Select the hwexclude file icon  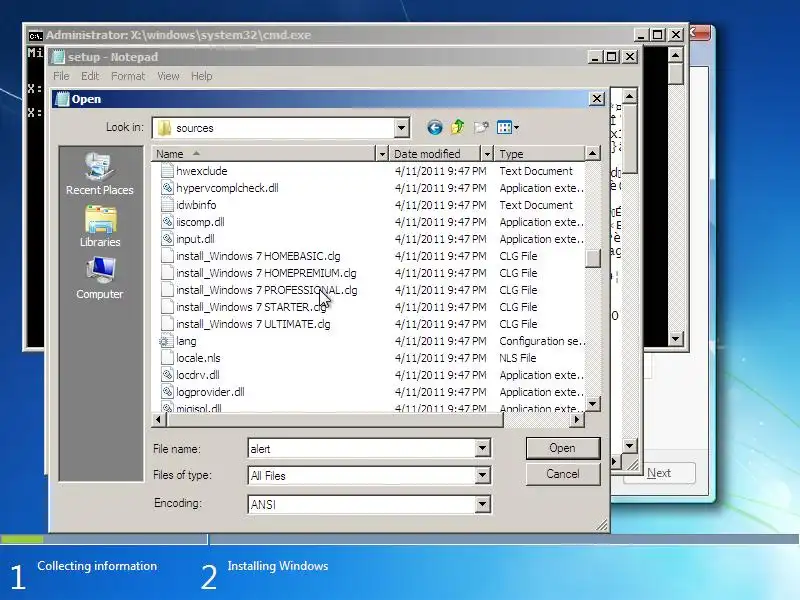(x=167, y=171)
